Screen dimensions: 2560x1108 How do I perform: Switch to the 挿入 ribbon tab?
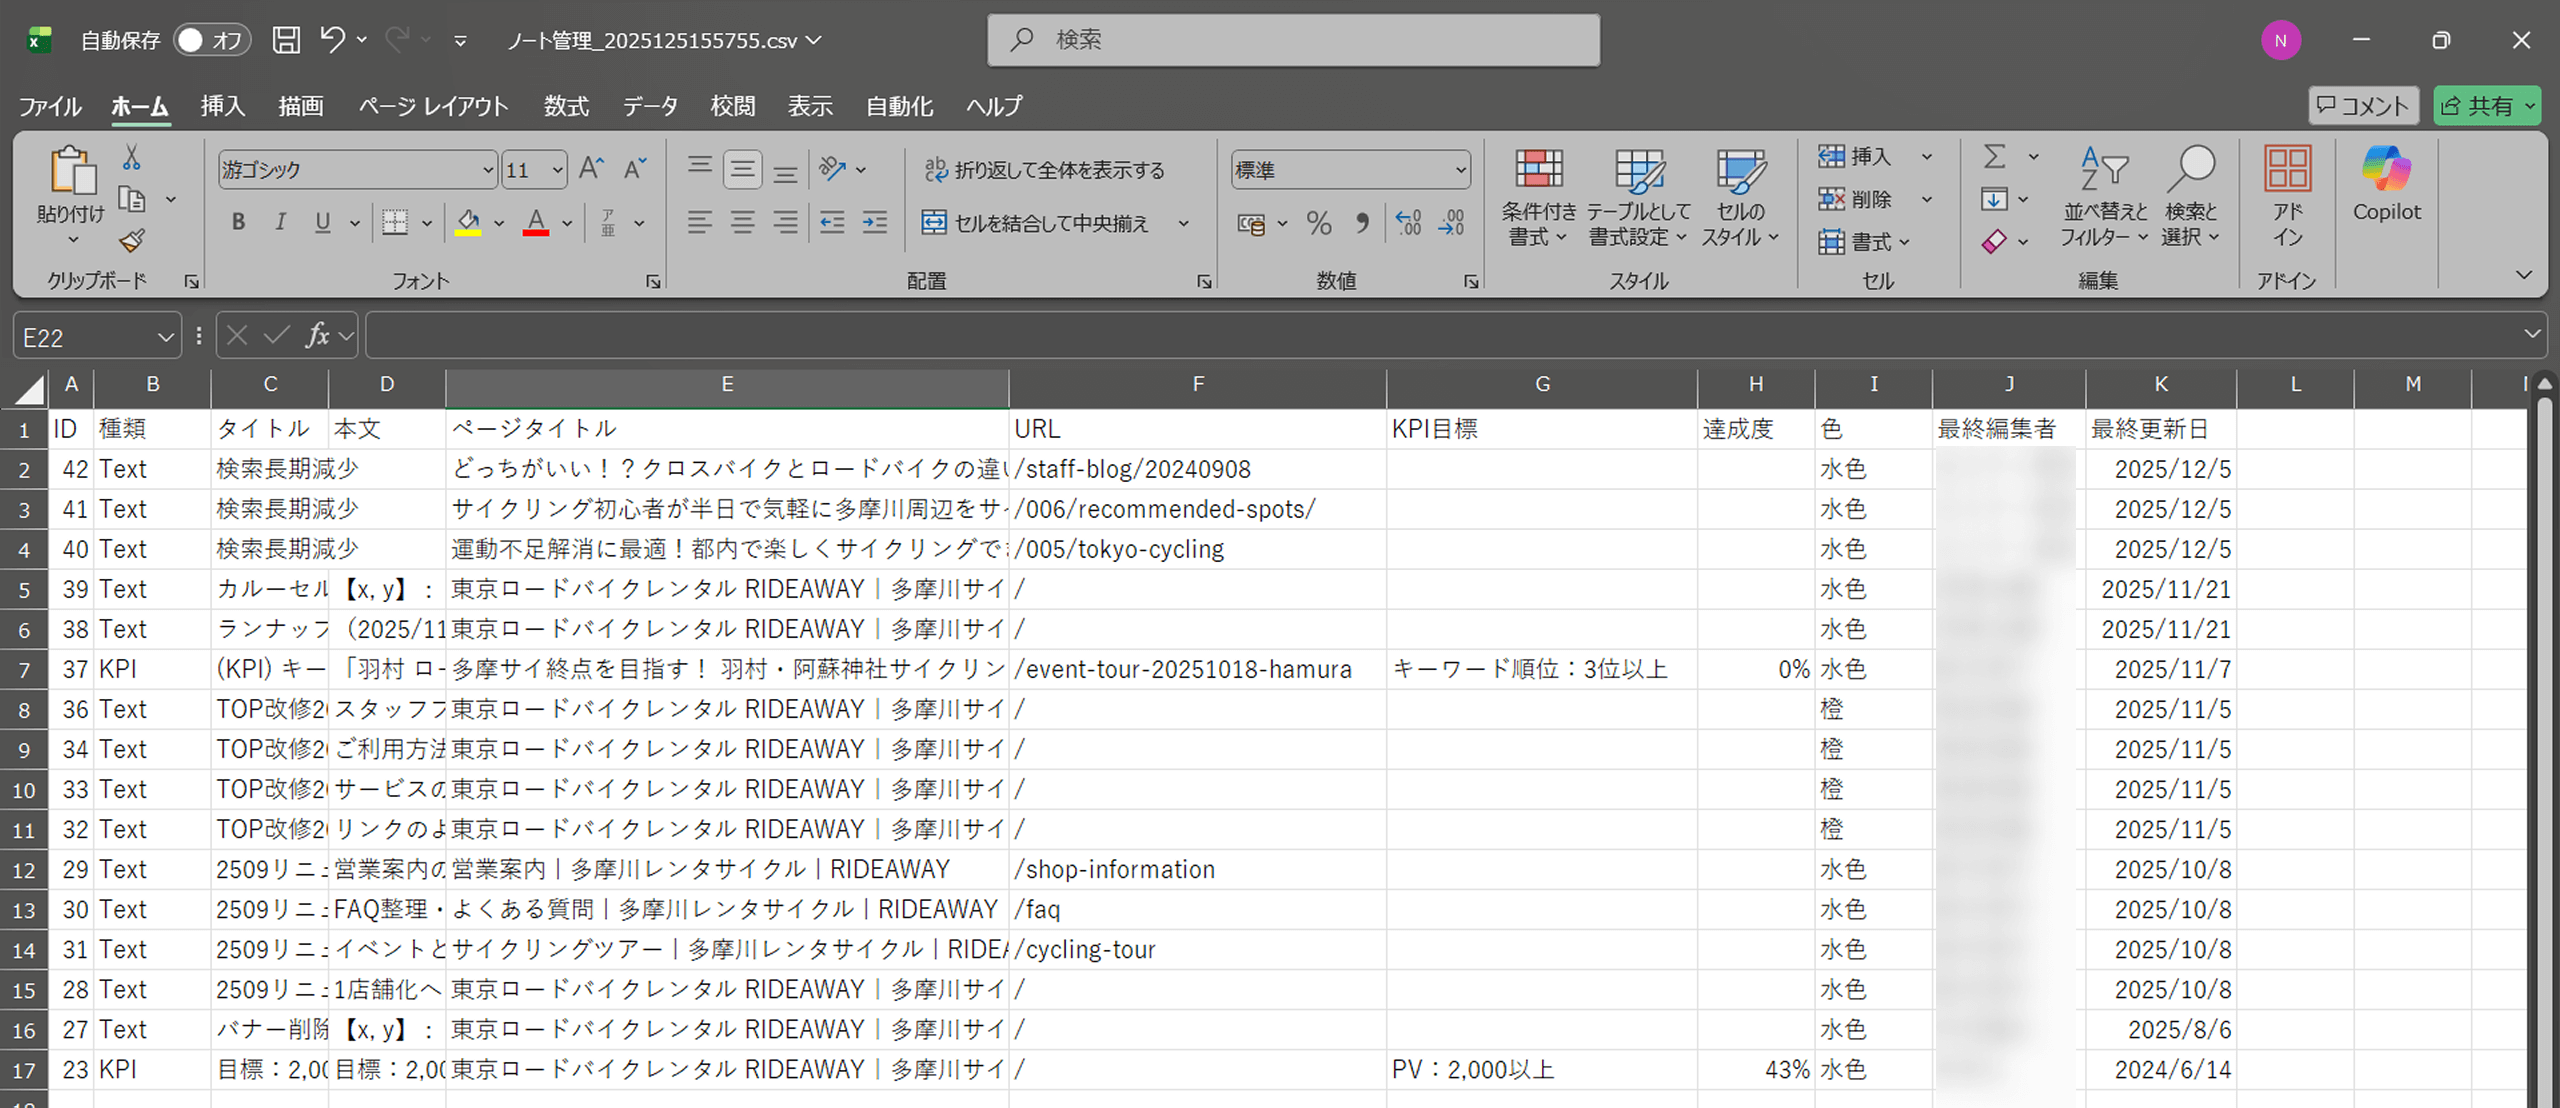pyautogui.click(x=222, y=106)
